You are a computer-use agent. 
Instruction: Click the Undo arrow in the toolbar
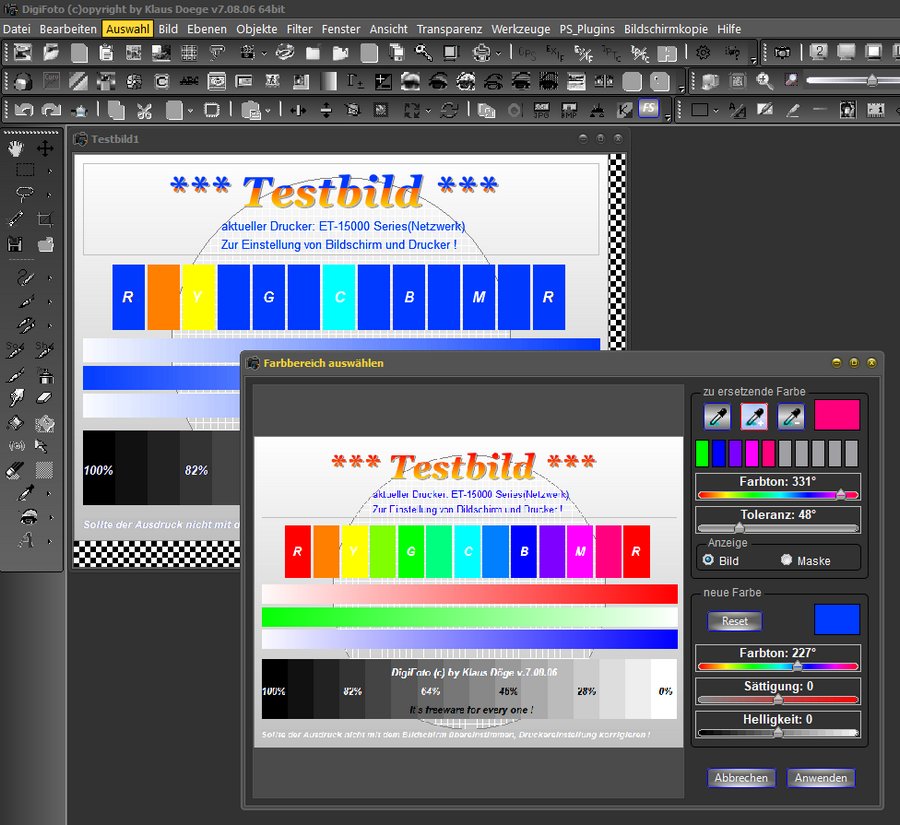(23, 110)
